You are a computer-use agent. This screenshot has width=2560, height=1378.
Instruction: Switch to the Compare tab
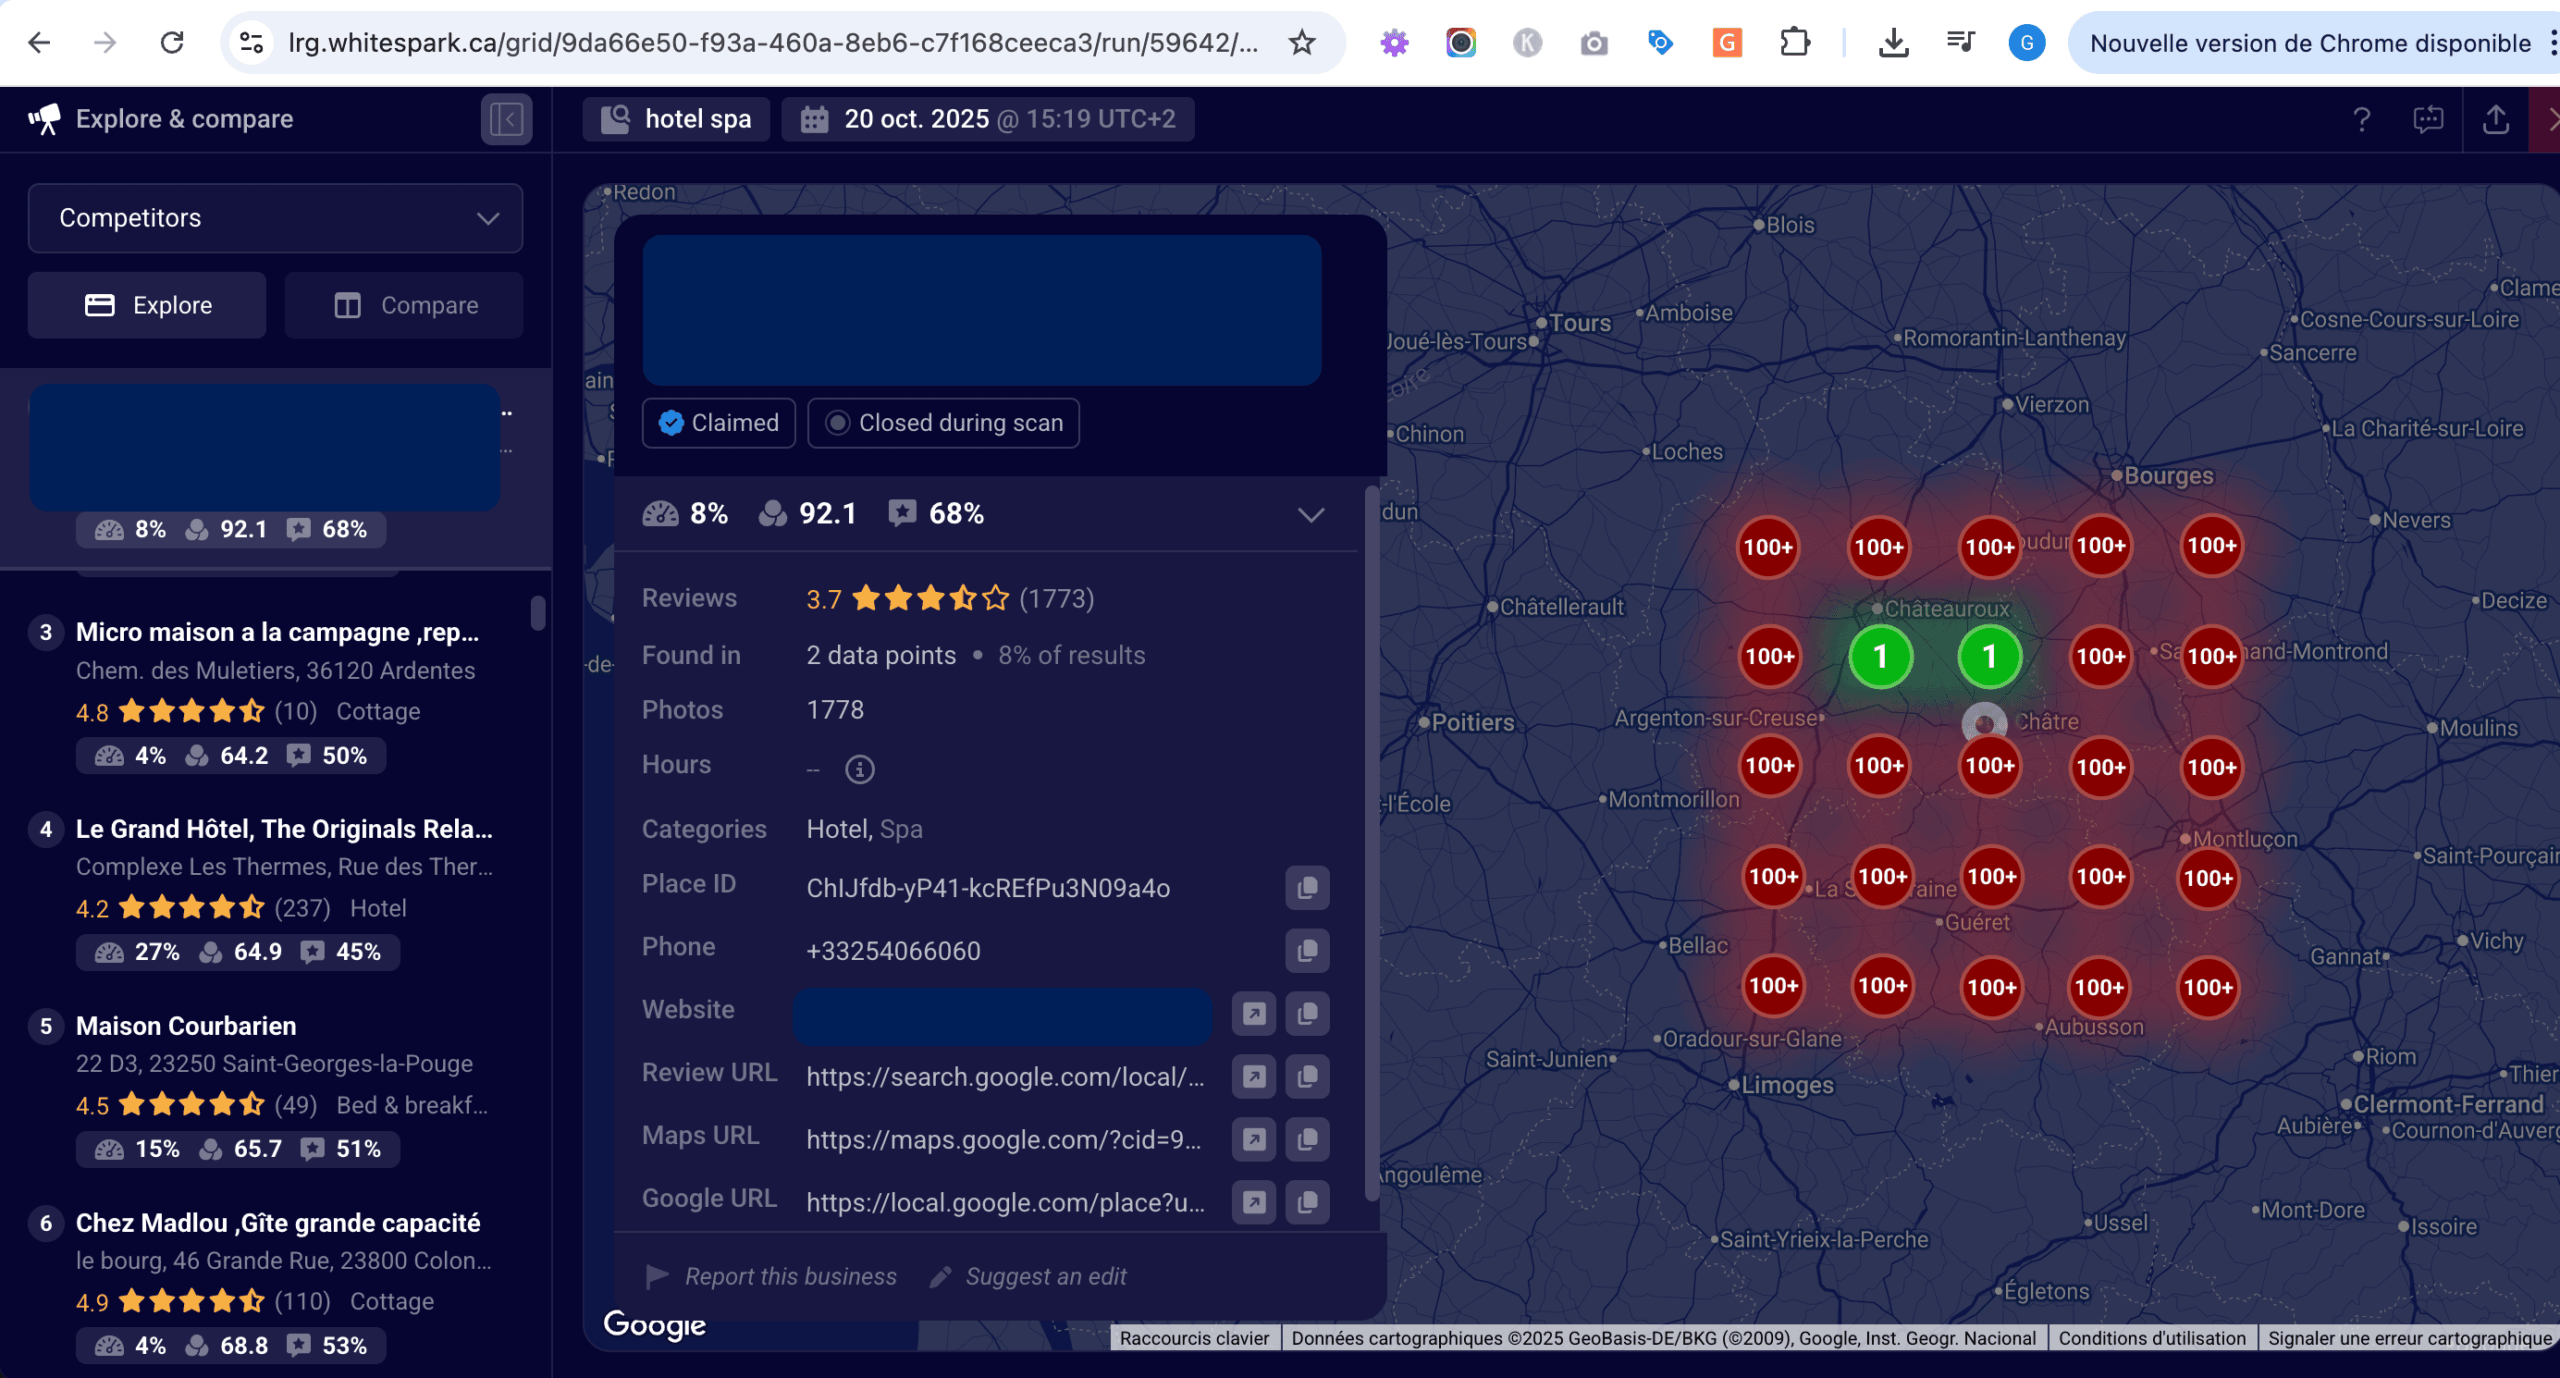pos(404,305)
